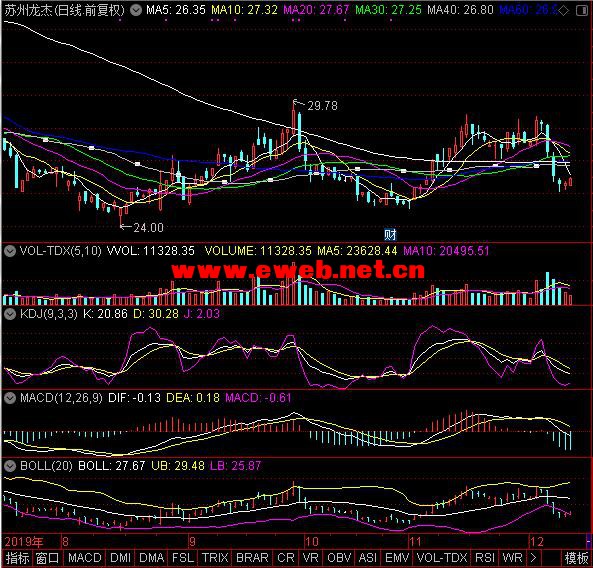
Task: Open the 模板 template button
Action: (x=576, y=558)
